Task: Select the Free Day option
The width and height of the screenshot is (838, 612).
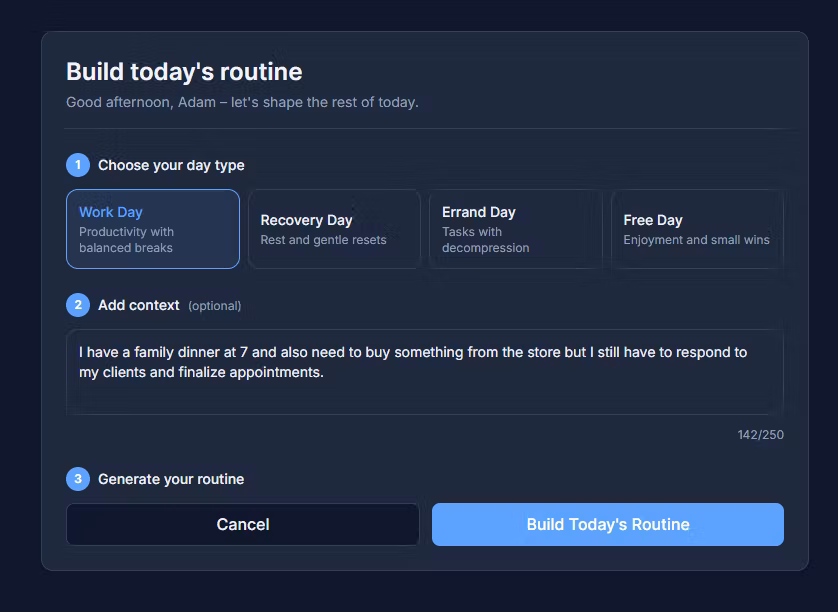Action: (697, 229)
